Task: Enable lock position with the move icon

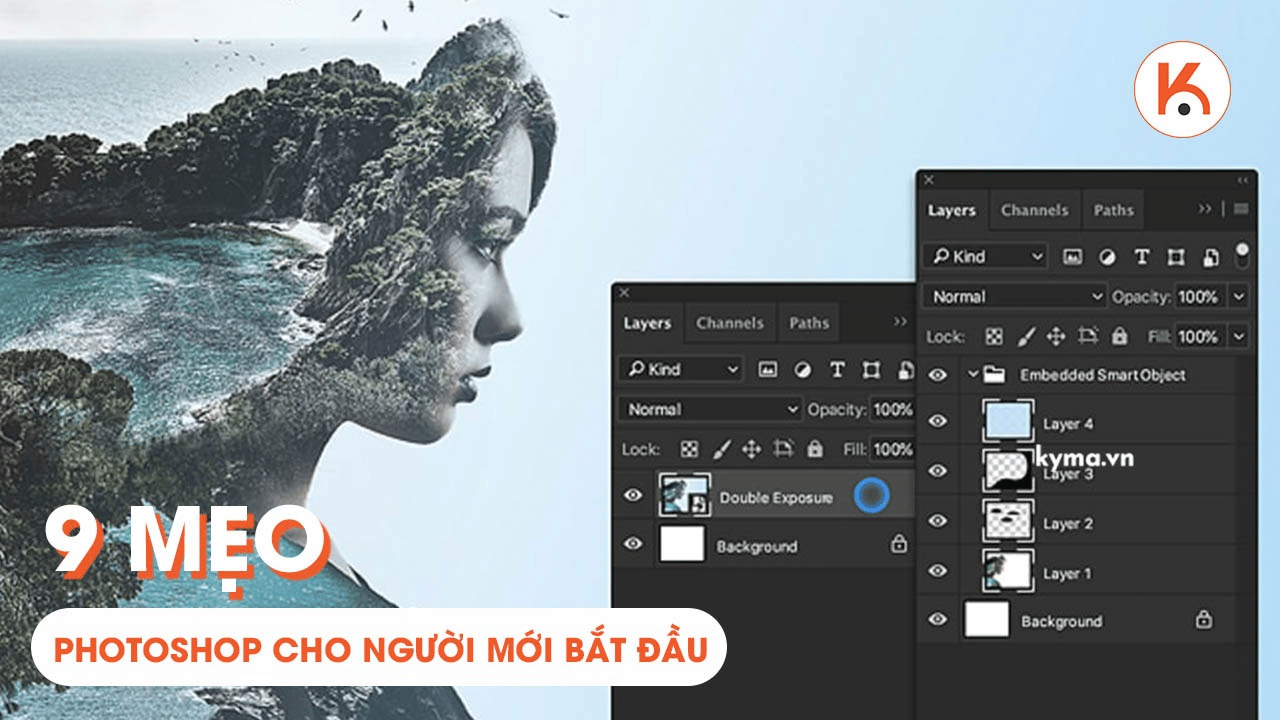Action: [1056, 337]
